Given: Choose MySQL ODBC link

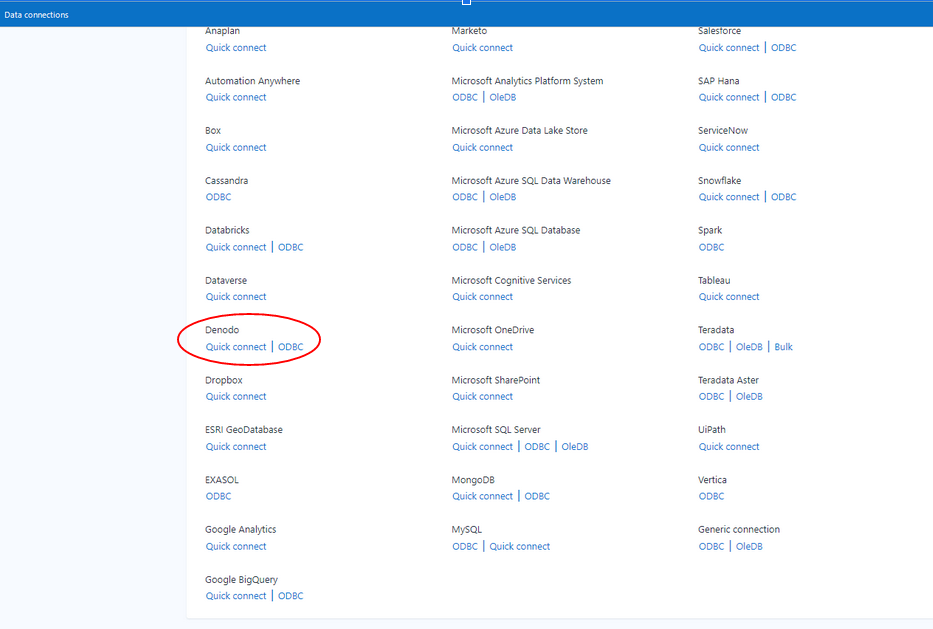Looking at the screenshot, I should (465, 546).
